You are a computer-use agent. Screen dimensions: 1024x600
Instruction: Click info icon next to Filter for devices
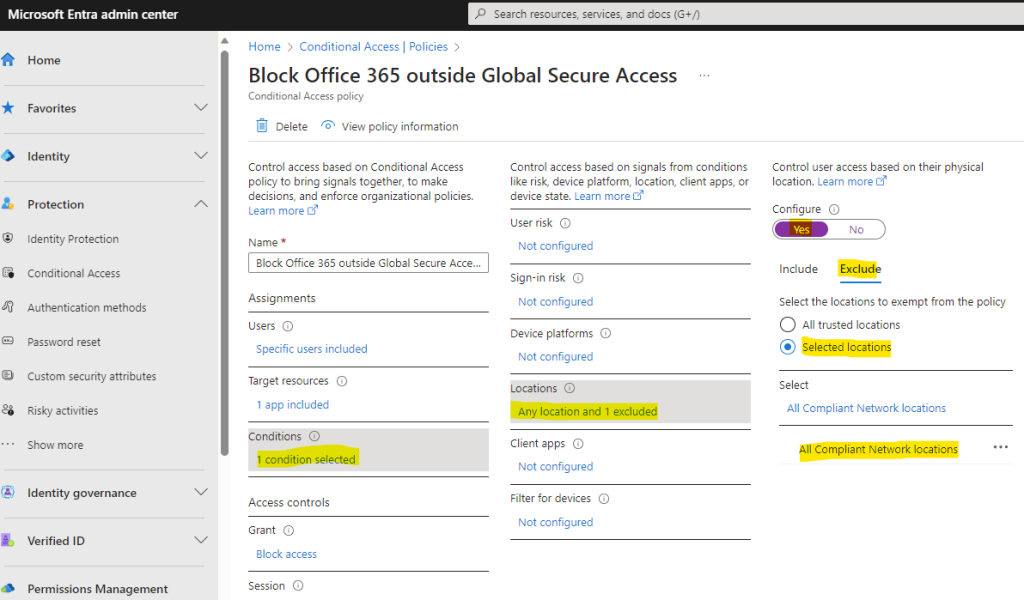coord(604,498)
